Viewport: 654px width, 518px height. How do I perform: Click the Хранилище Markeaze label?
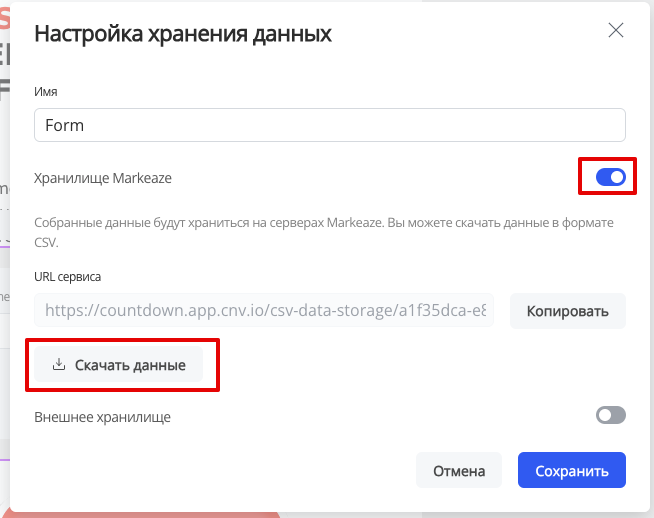pos(103,178)
